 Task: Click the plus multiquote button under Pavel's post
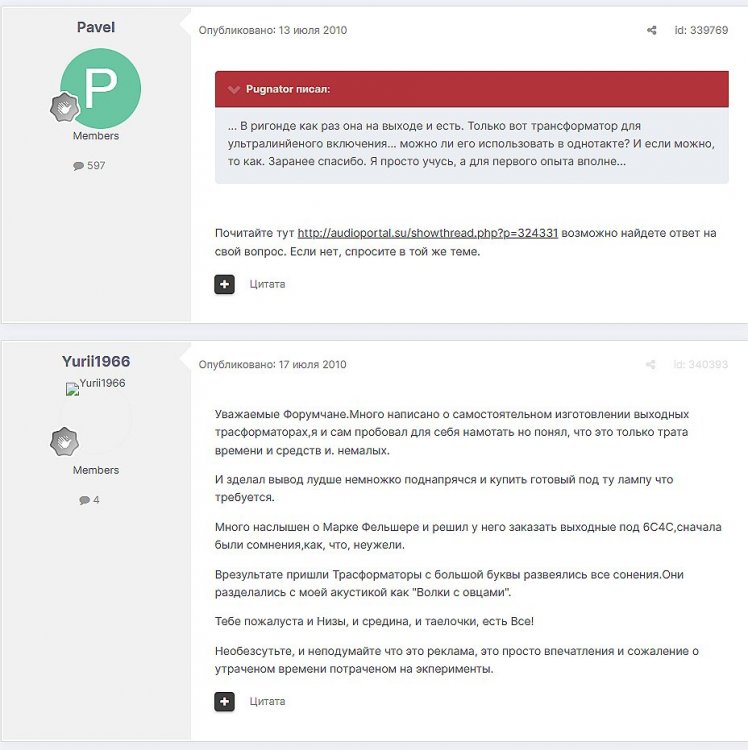tap(224, 284)
